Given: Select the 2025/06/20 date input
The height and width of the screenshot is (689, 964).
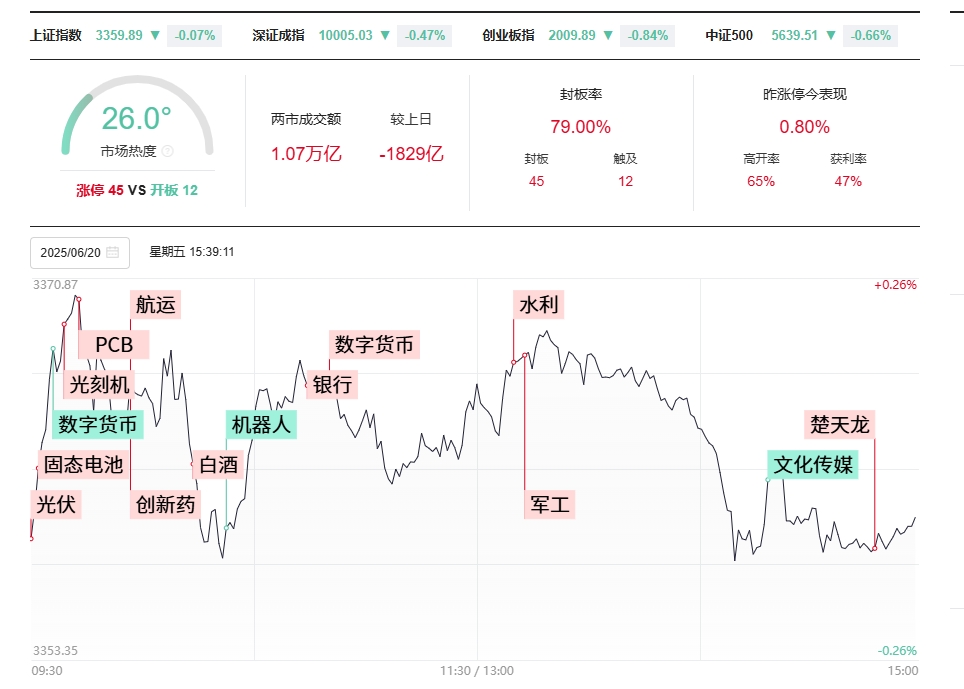Looking at the screenshot, I should pos(80,253).
